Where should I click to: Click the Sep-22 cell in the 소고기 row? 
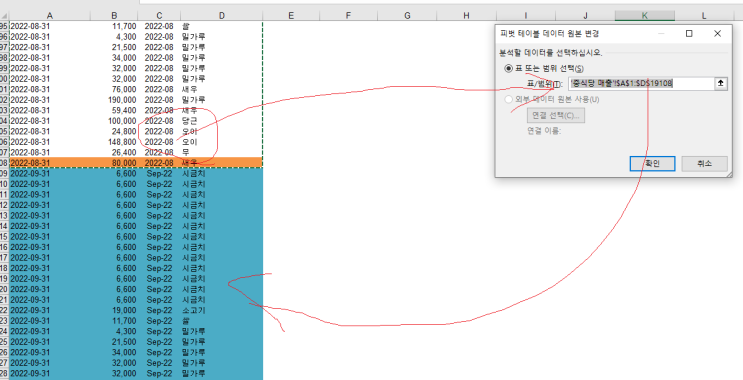159,310
